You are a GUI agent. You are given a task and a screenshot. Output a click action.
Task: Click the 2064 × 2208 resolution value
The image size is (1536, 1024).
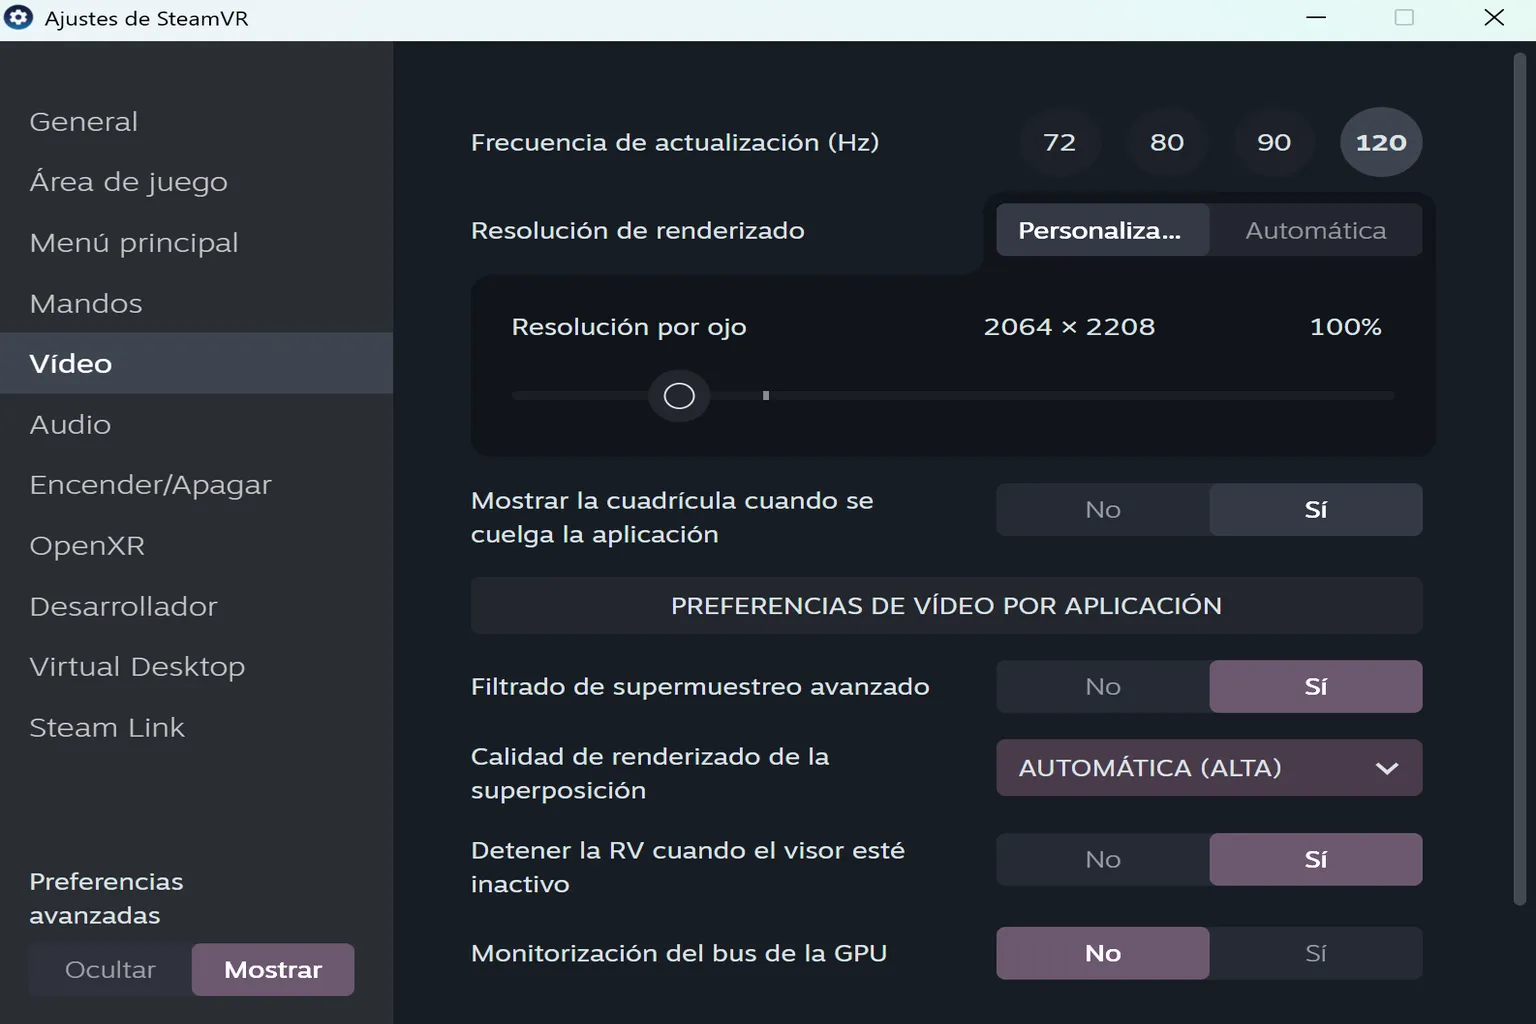[1069, 327]
